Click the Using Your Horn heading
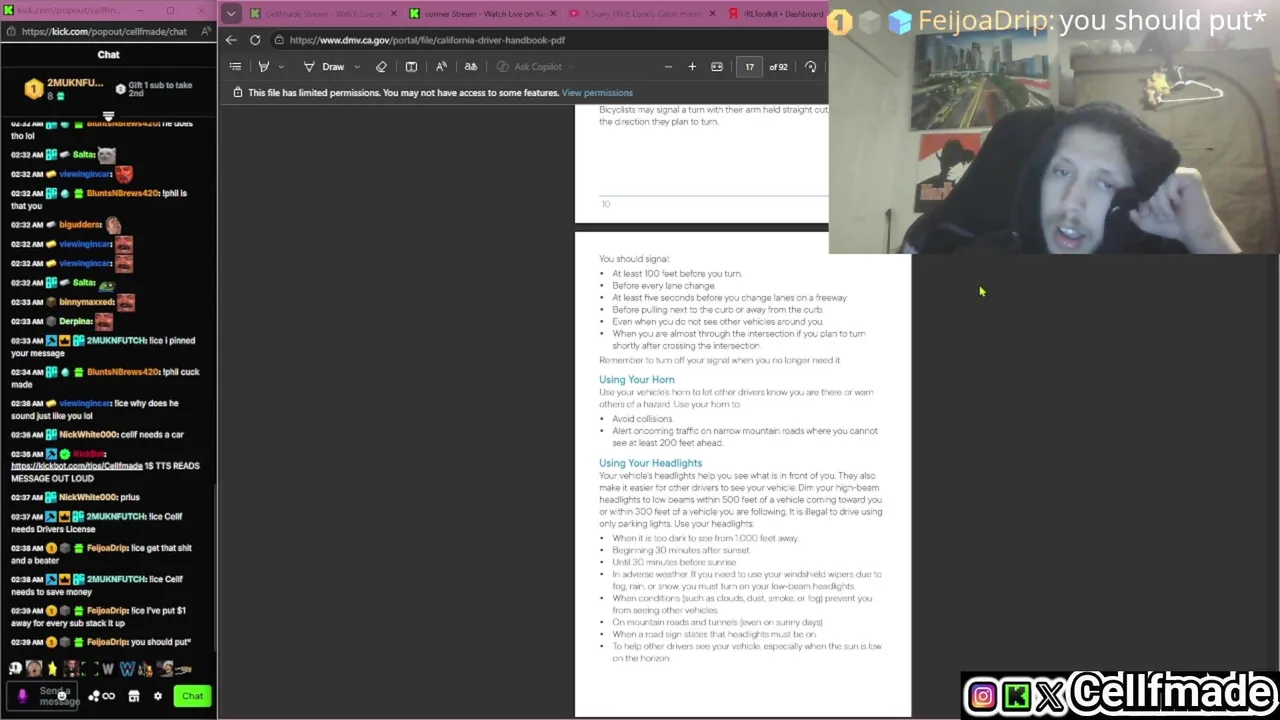This screenshot has width=1280, height=720. click(x=637, y=380)
